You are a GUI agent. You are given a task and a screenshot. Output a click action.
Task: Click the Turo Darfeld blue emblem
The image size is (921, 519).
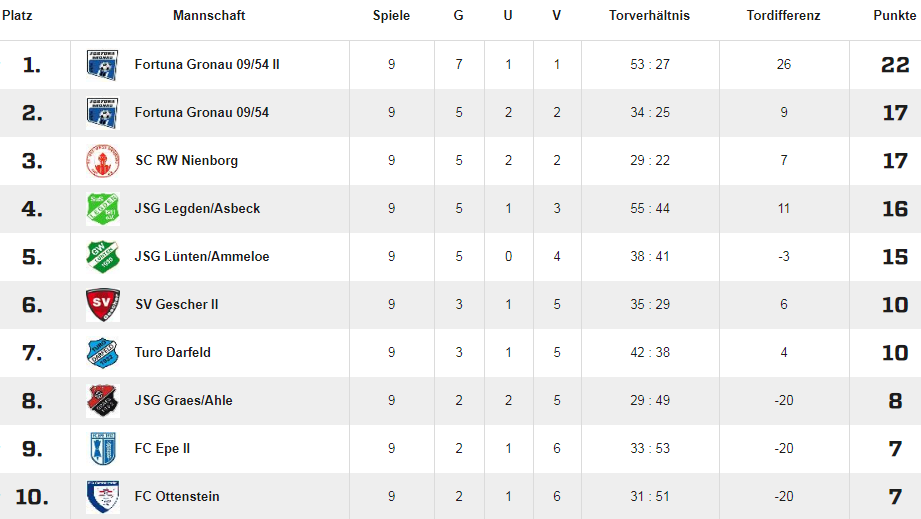click(103, 353)
